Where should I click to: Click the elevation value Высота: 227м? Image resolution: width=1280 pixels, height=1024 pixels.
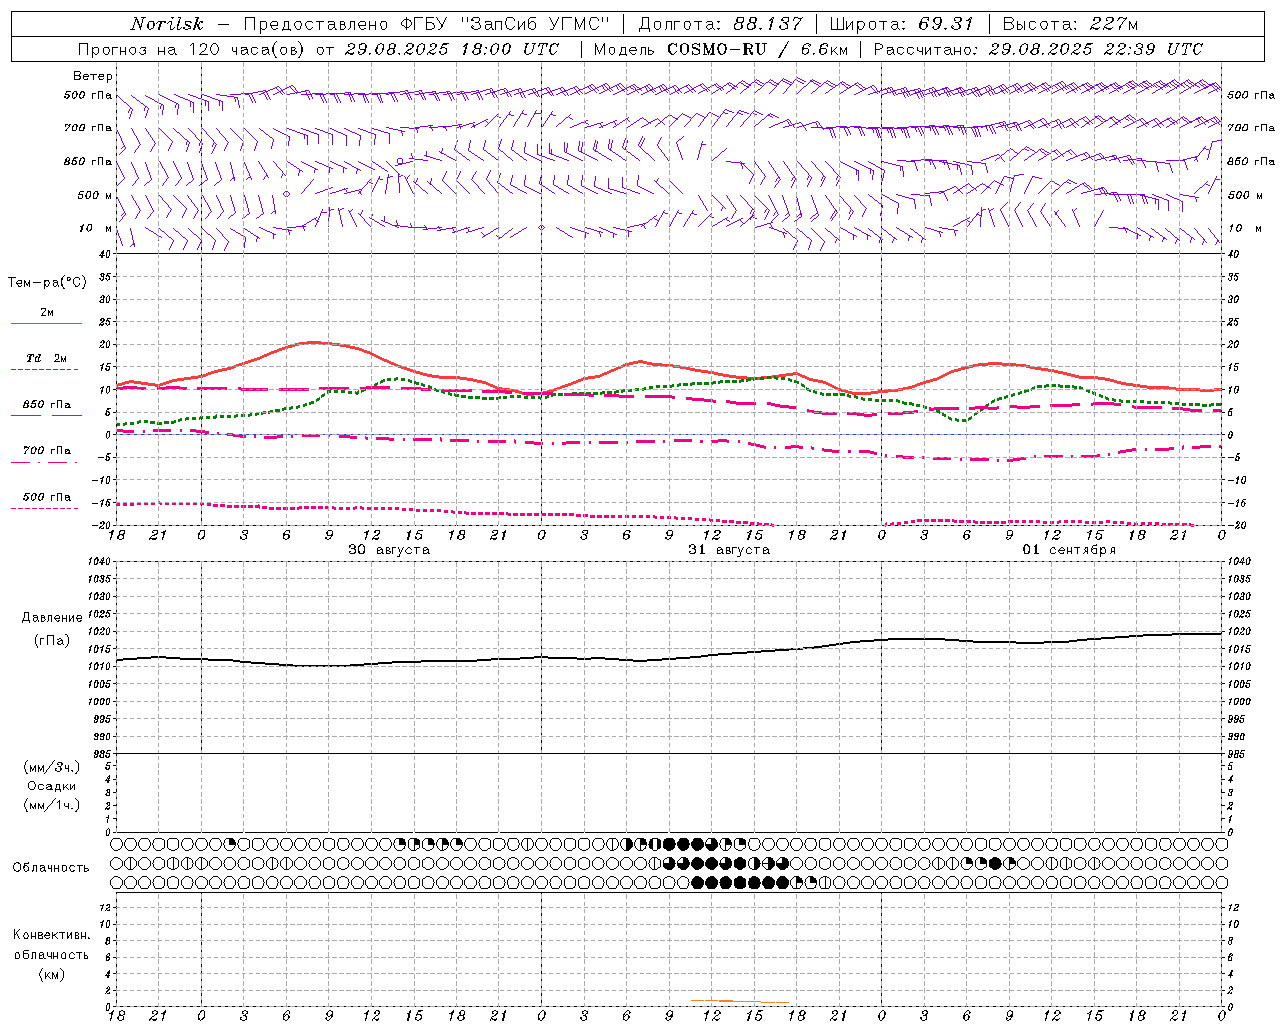(1070, 24)
